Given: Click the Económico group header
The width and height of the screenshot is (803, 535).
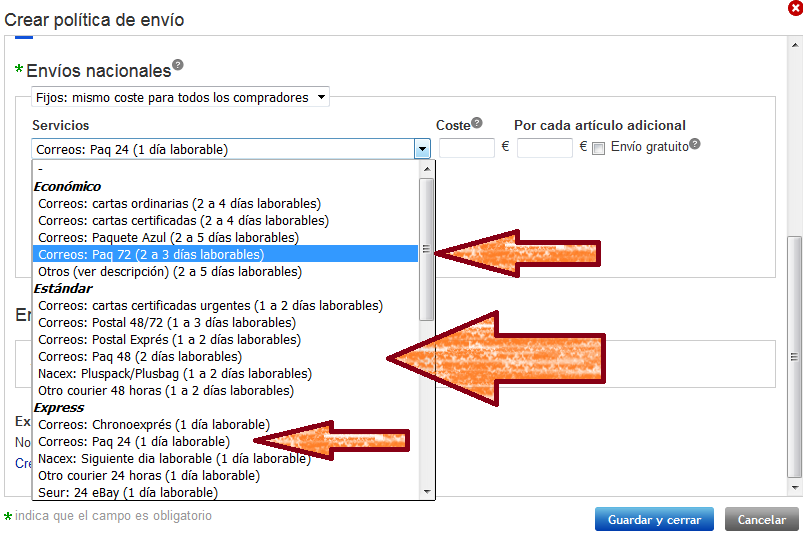Looking at the screenshot, I should pyautogui.click(x=67, y=186).
